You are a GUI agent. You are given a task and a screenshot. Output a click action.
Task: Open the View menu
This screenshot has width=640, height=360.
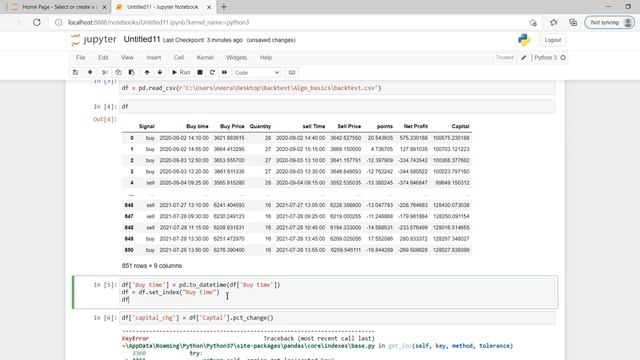click(127, 58)
